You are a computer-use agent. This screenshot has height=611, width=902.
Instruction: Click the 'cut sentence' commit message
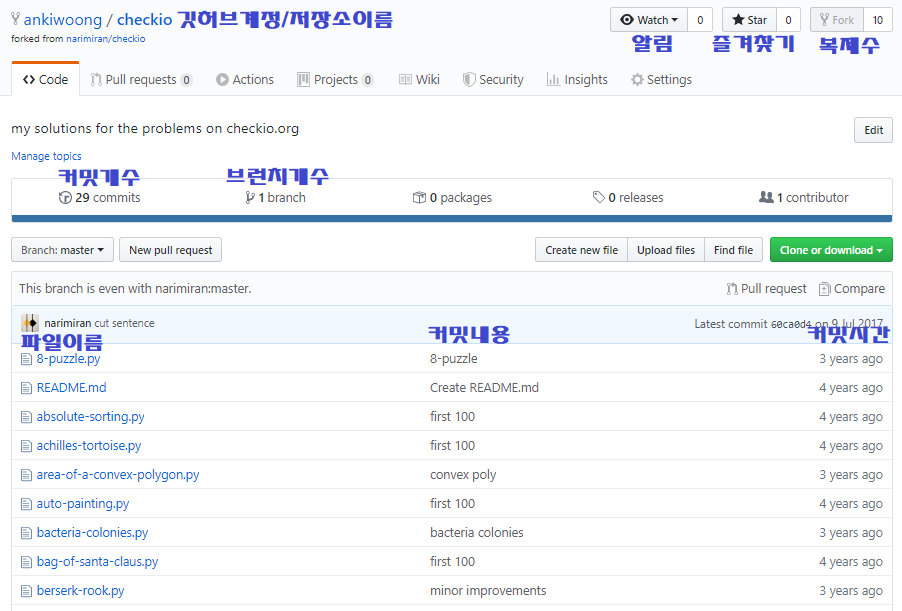pos(124,323)
